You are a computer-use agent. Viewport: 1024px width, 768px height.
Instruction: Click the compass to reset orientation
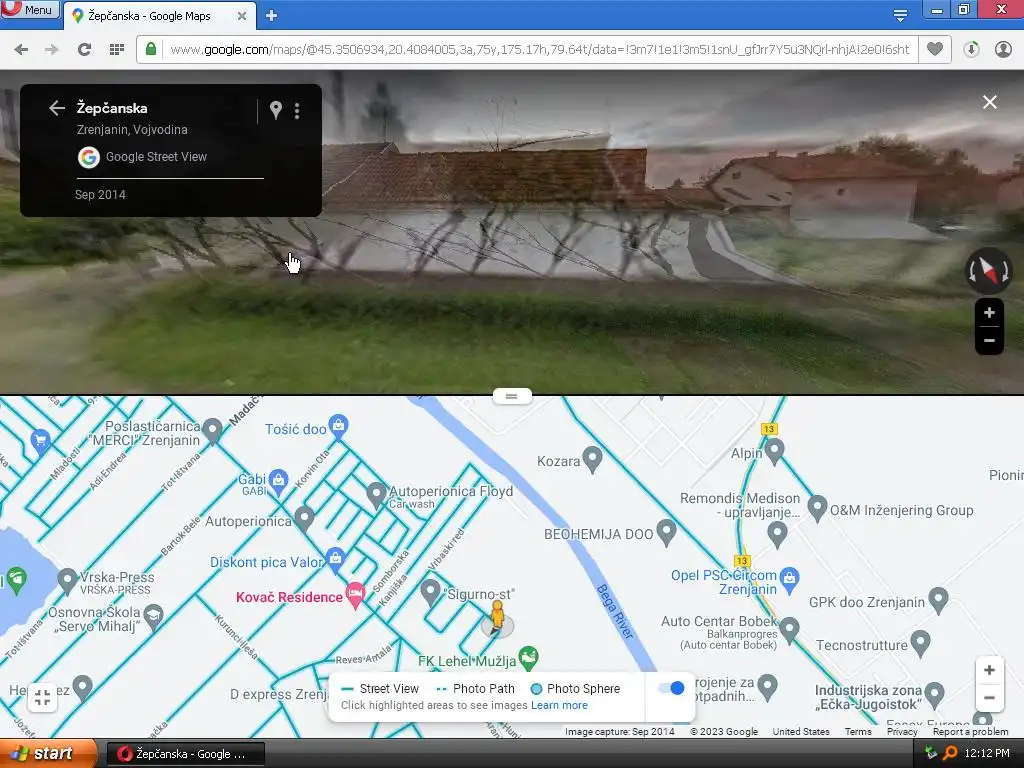pos(989,270)
